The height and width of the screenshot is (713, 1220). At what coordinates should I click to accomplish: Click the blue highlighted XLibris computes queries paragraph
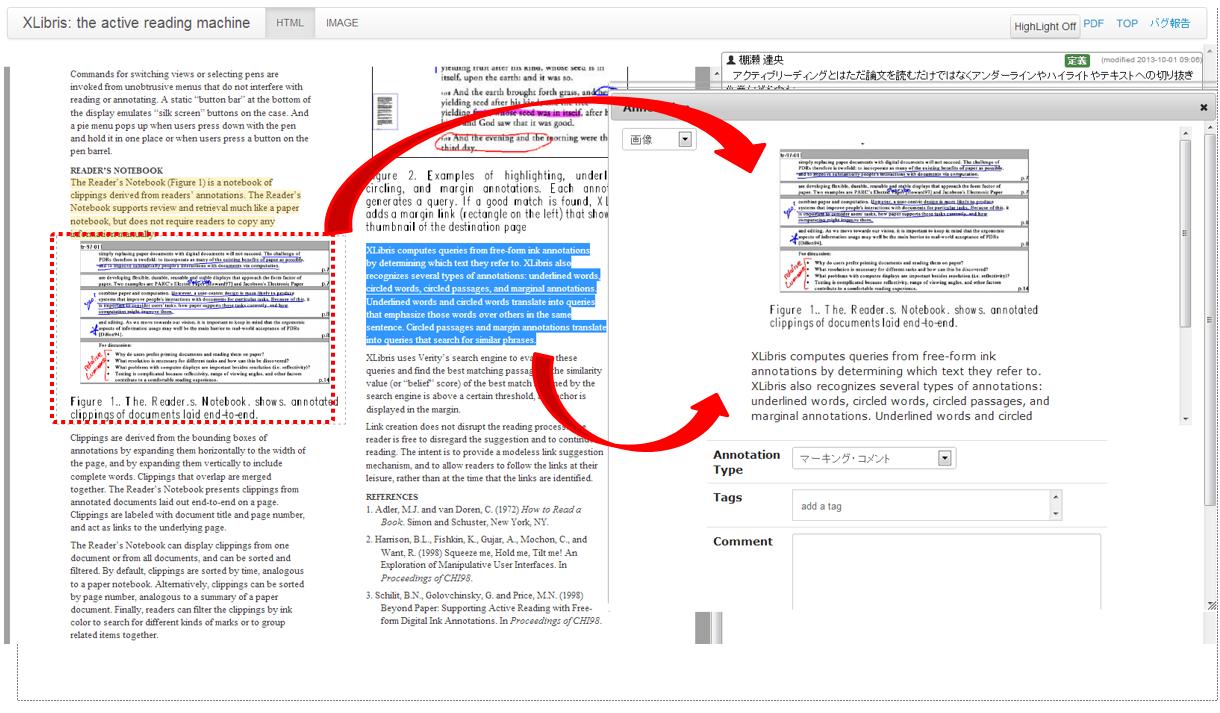point(486,295)
